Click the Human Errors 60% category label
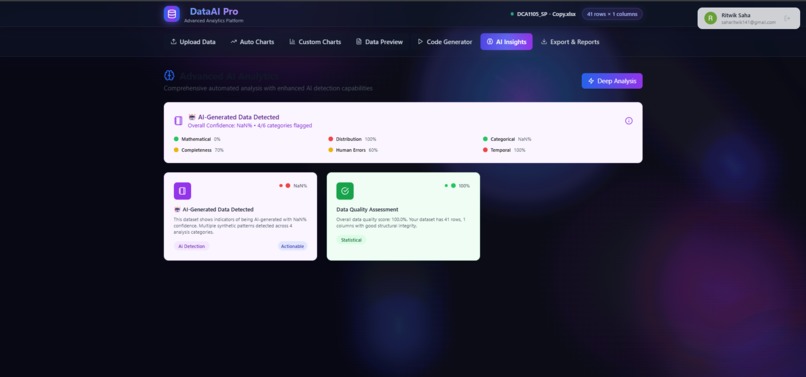 357,150
